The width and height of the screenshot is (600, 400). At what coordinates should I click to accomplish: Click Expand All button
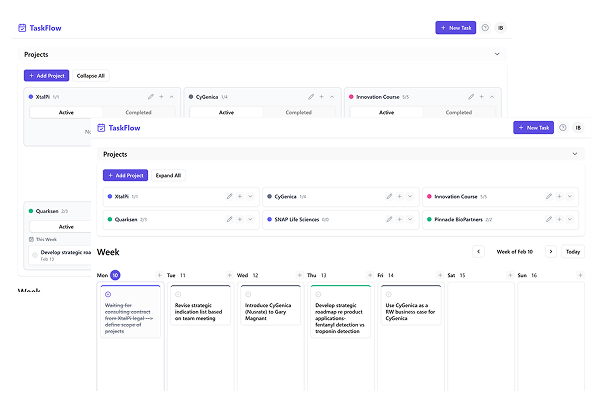168,175
